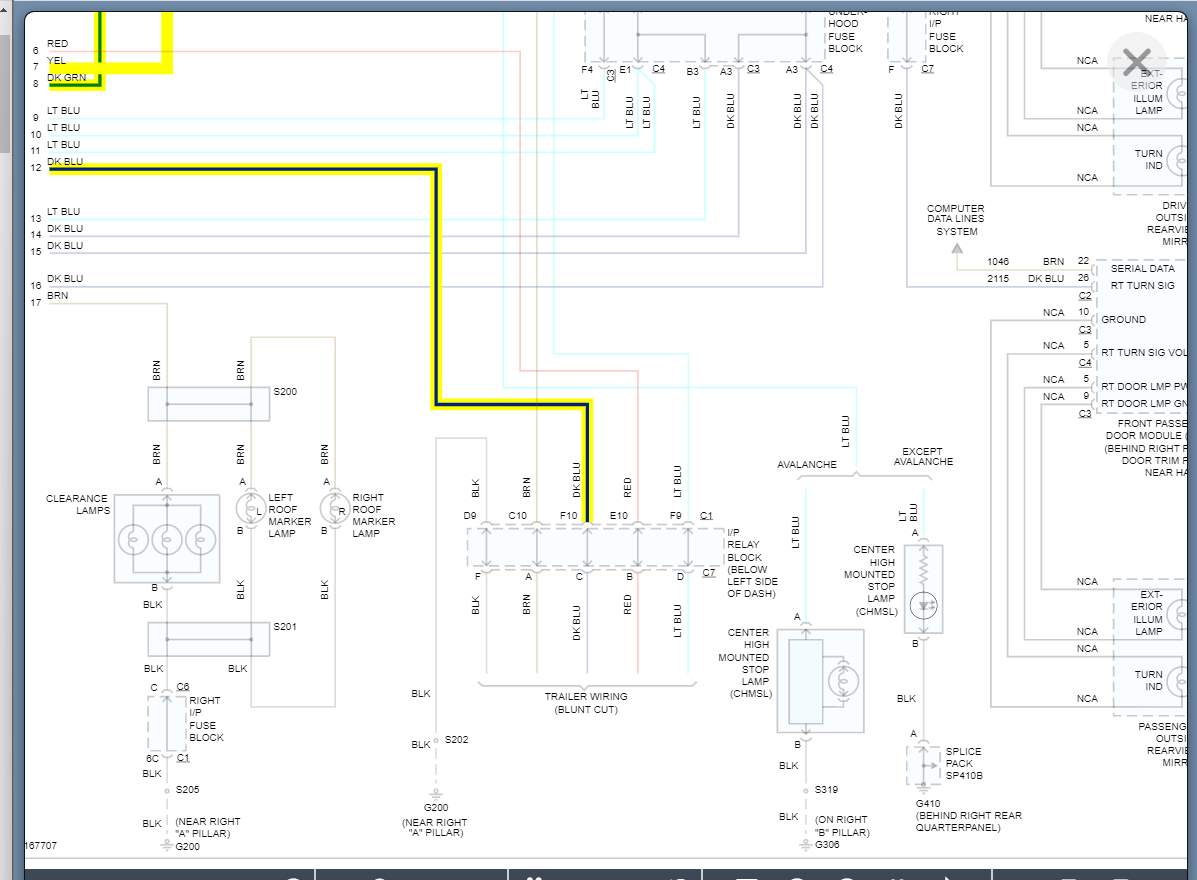Select the Splice Pack SP410B symbol
The image size is (1197, 880).
tap(924, 766)
